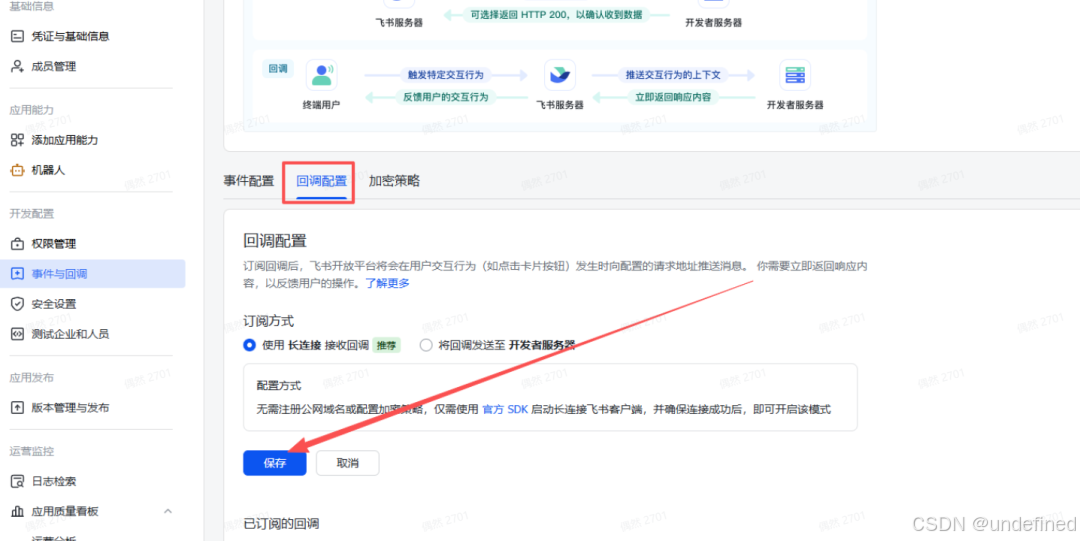Viewport: 1080px width, 541px height.
Task: Click the 事件与回调 sidebar icon
Action: point(17,274)
